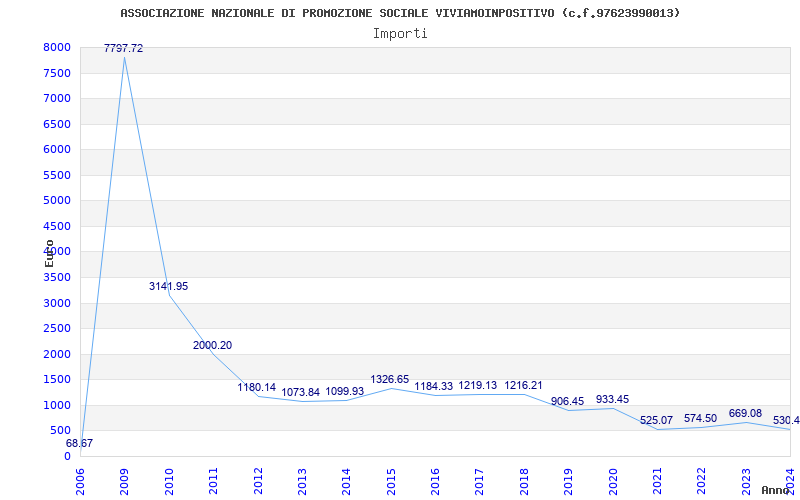Image resolution: width=800 pixels, height=500 pixels.
Task: Select the 2015 year axis label
Action: (391, 482)
